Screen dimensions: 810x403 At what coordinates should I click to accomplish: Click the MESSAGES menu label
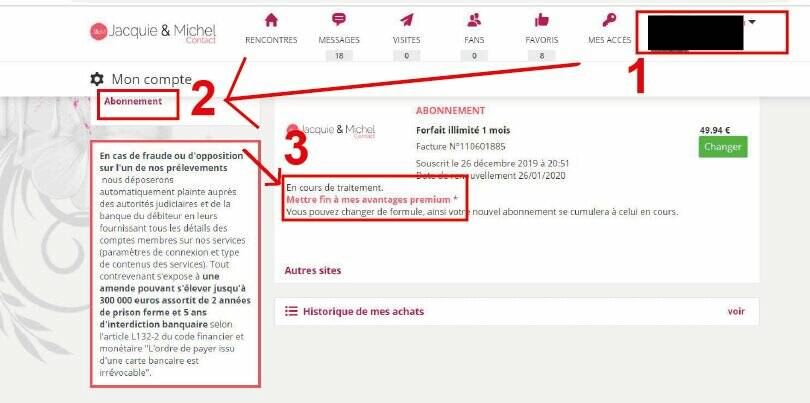click(x=339, y=40)
